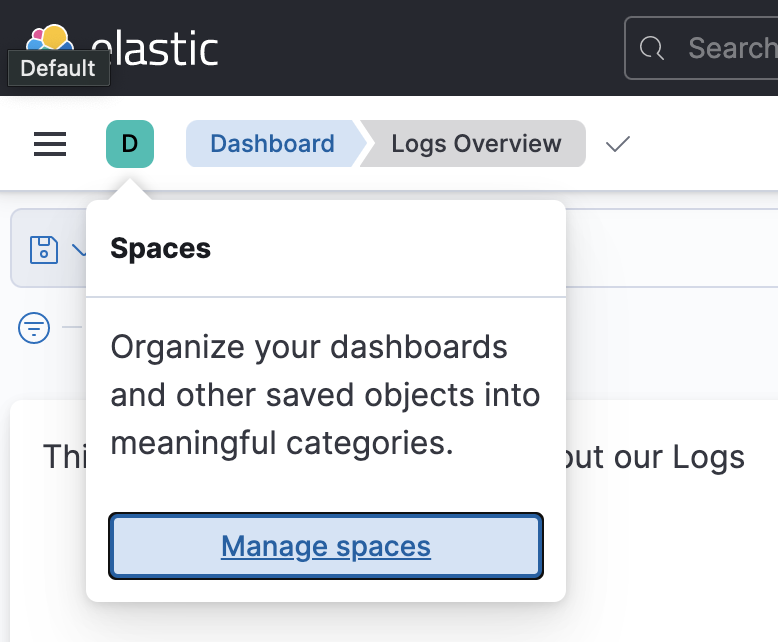Go to the Dashboard breadcrumb
The image size is (778, 642).
pyautogui.click(x=272, y=144)
